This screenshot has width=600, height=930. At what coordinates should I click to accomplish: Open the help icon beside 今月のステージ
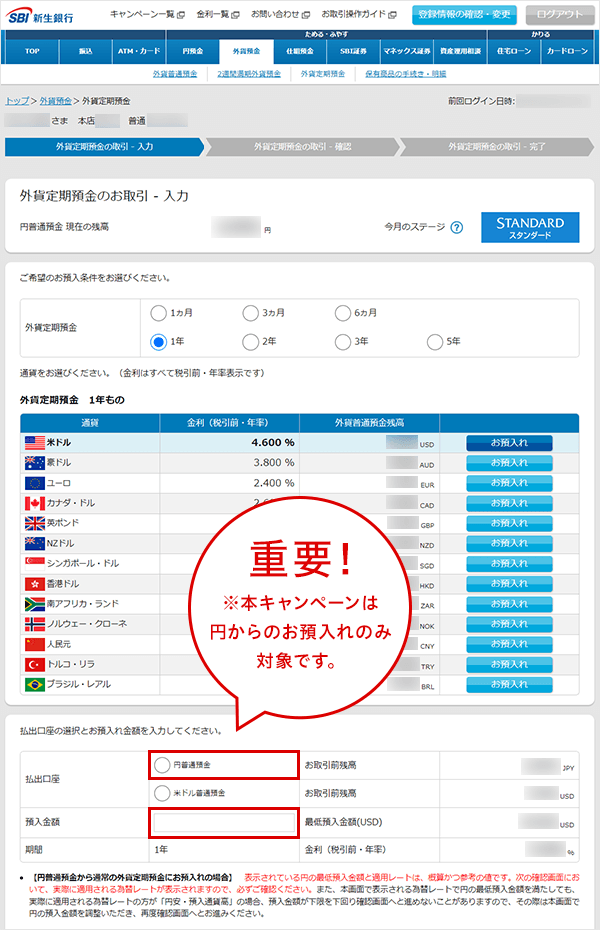coord(456,227)
